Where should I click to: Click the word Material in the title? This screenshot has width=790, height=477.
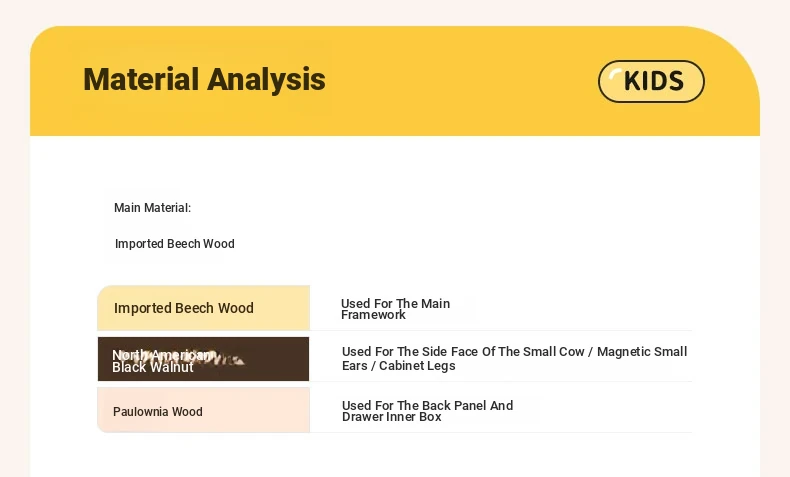point(141,80)
